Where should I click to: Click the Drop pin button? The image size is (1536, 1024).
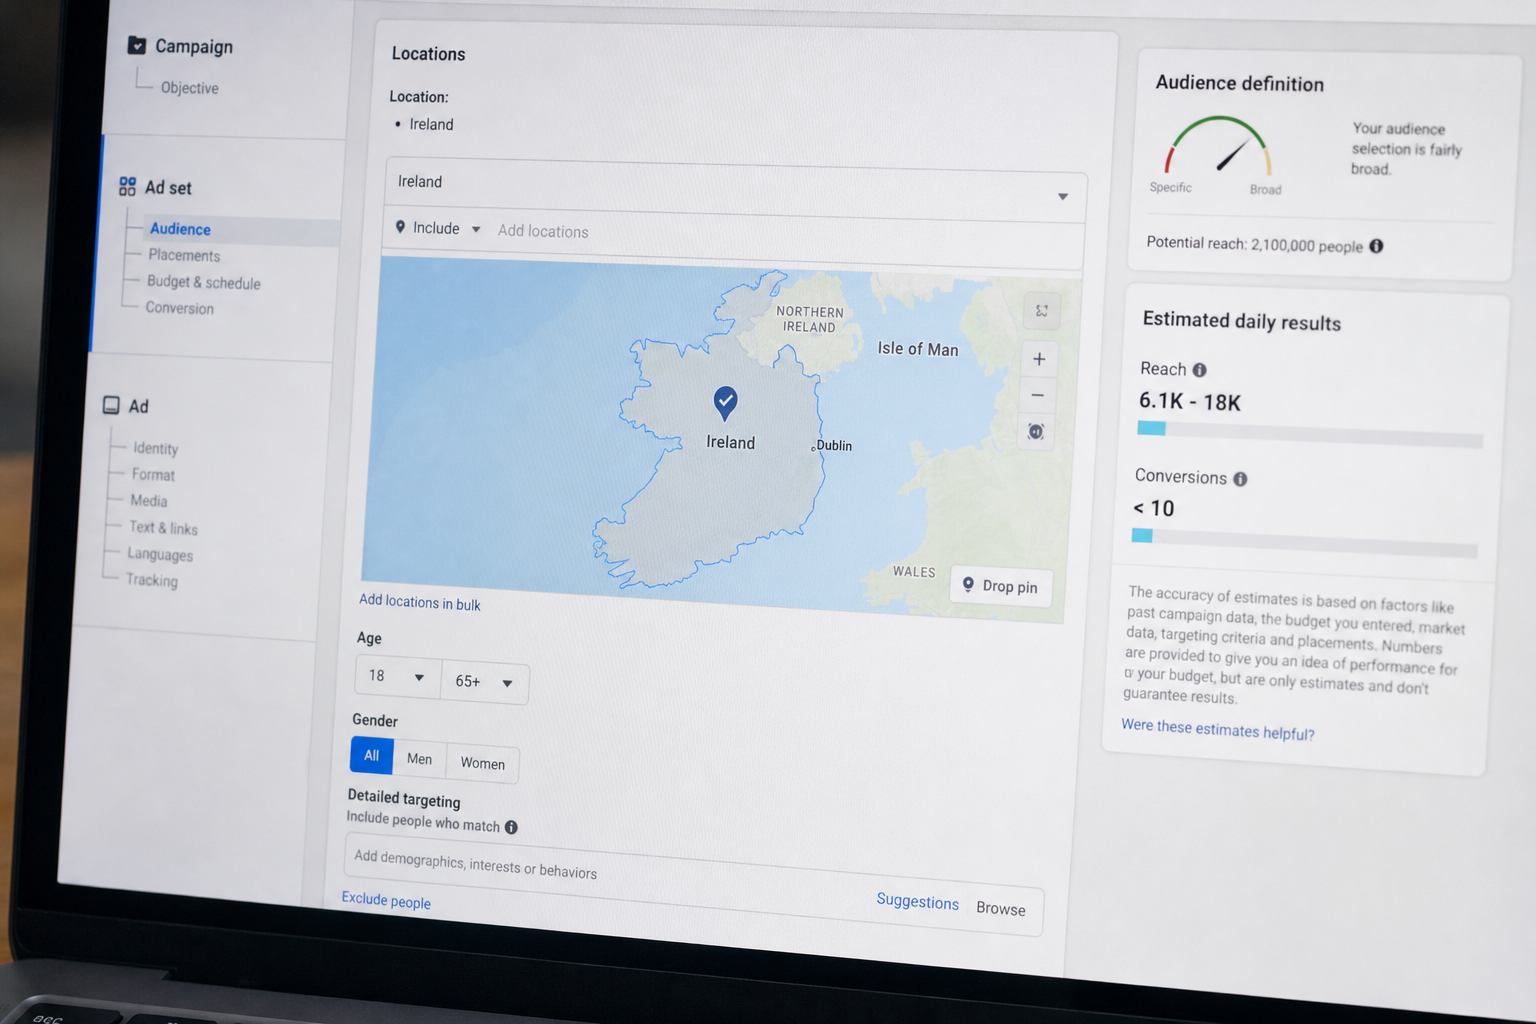click(x=1000, y=586)
